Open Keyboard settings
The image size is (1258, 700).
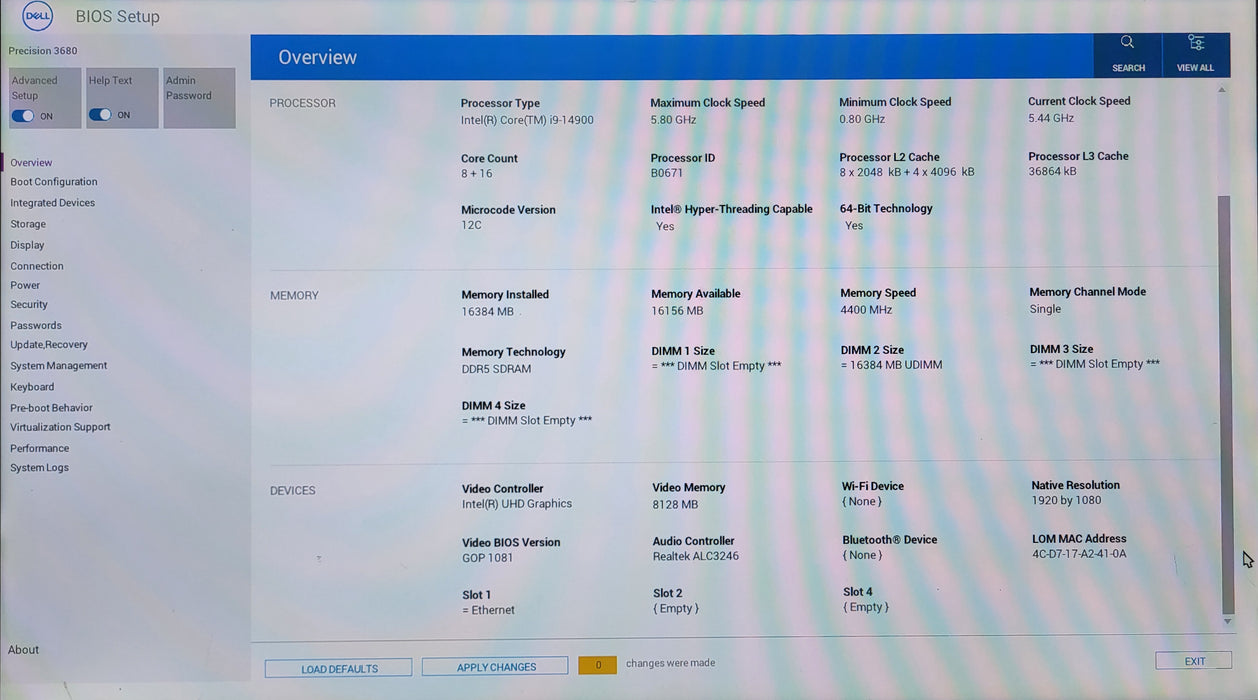point(32,387)
